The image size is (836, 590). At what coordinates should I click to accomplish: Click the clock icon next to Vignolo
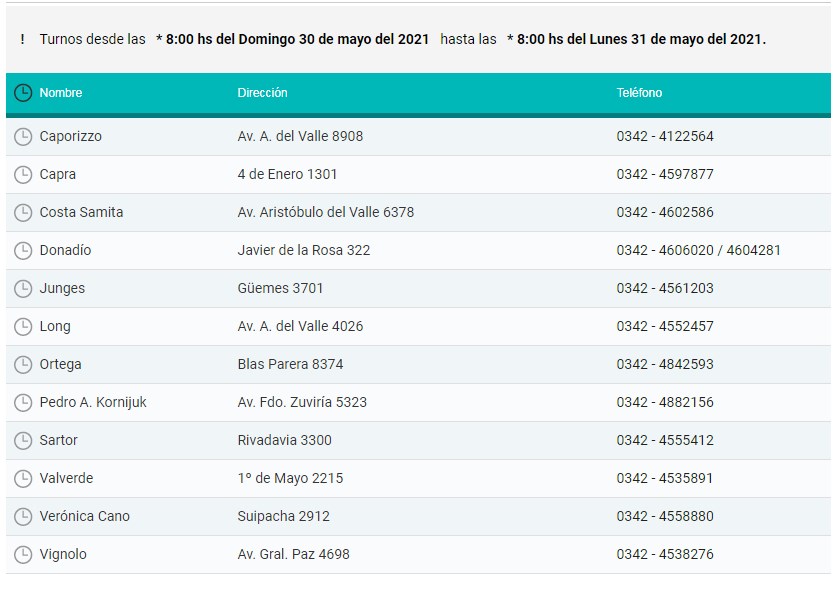click(23, 554)
